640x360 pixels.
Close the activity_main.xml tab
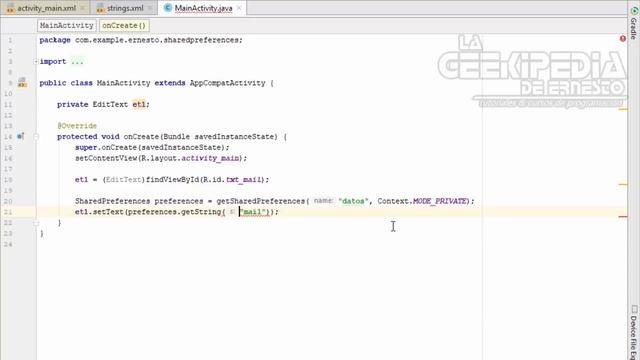(x=83, y=8)
